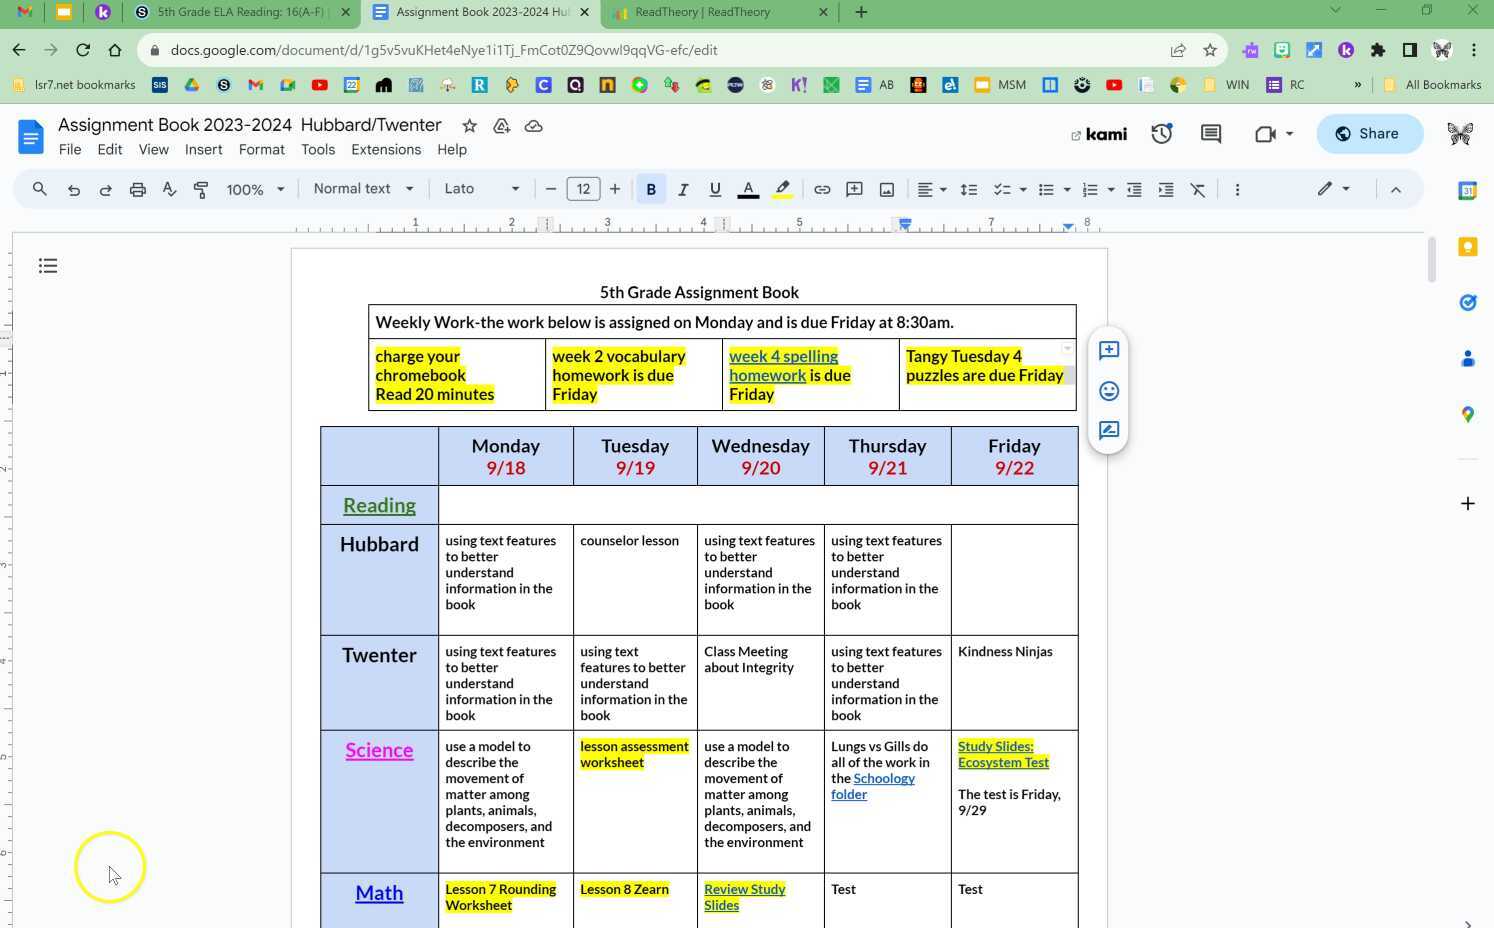Insert a link with the toolbar icon
1494x928 pixels.
pos(822,189)
